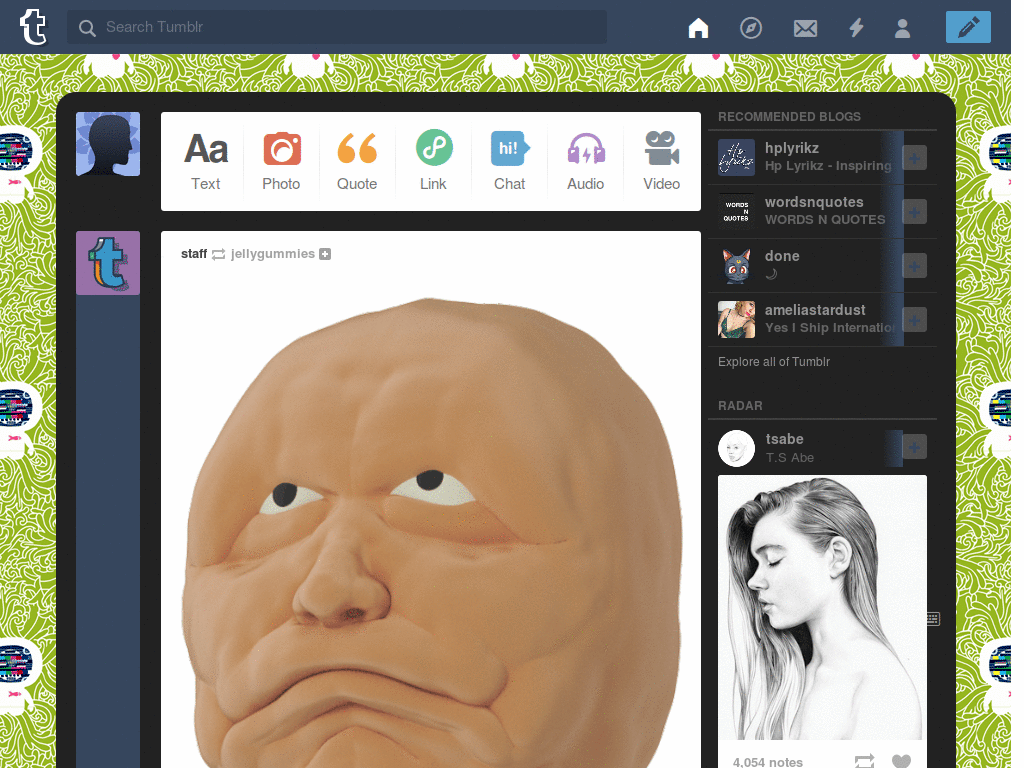Follow done blog with the plus button
1024x768 pixels.
(x=914, y=266)
